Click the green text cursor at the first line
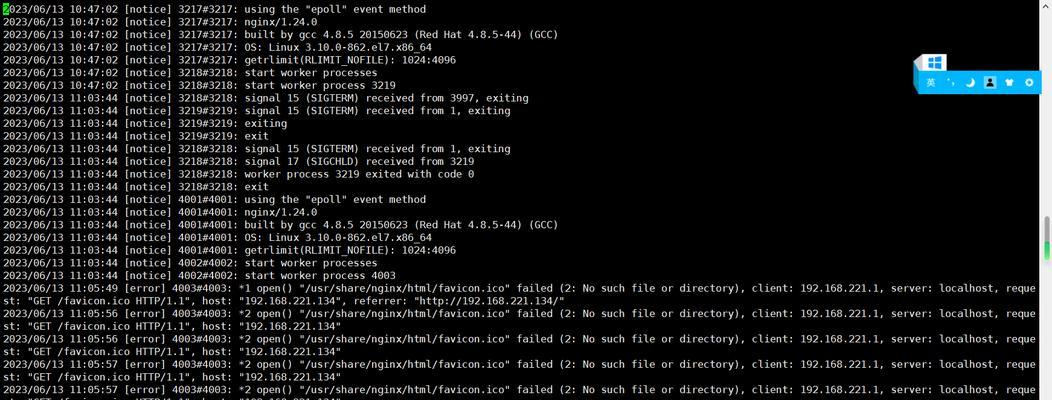1052x400 pixels. pos(6,9)
